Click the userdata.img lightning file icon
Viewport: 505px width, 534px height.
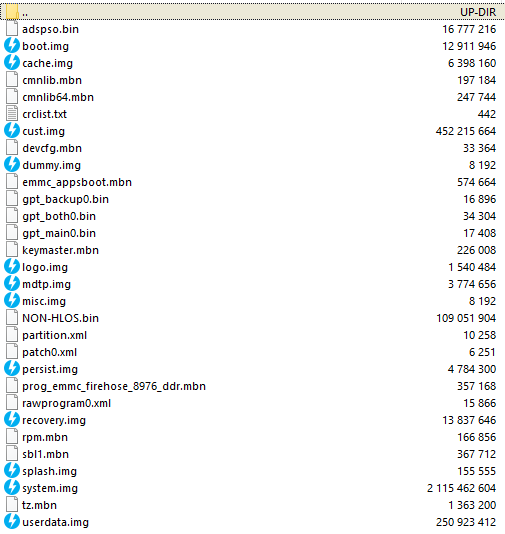coord(12,522)
